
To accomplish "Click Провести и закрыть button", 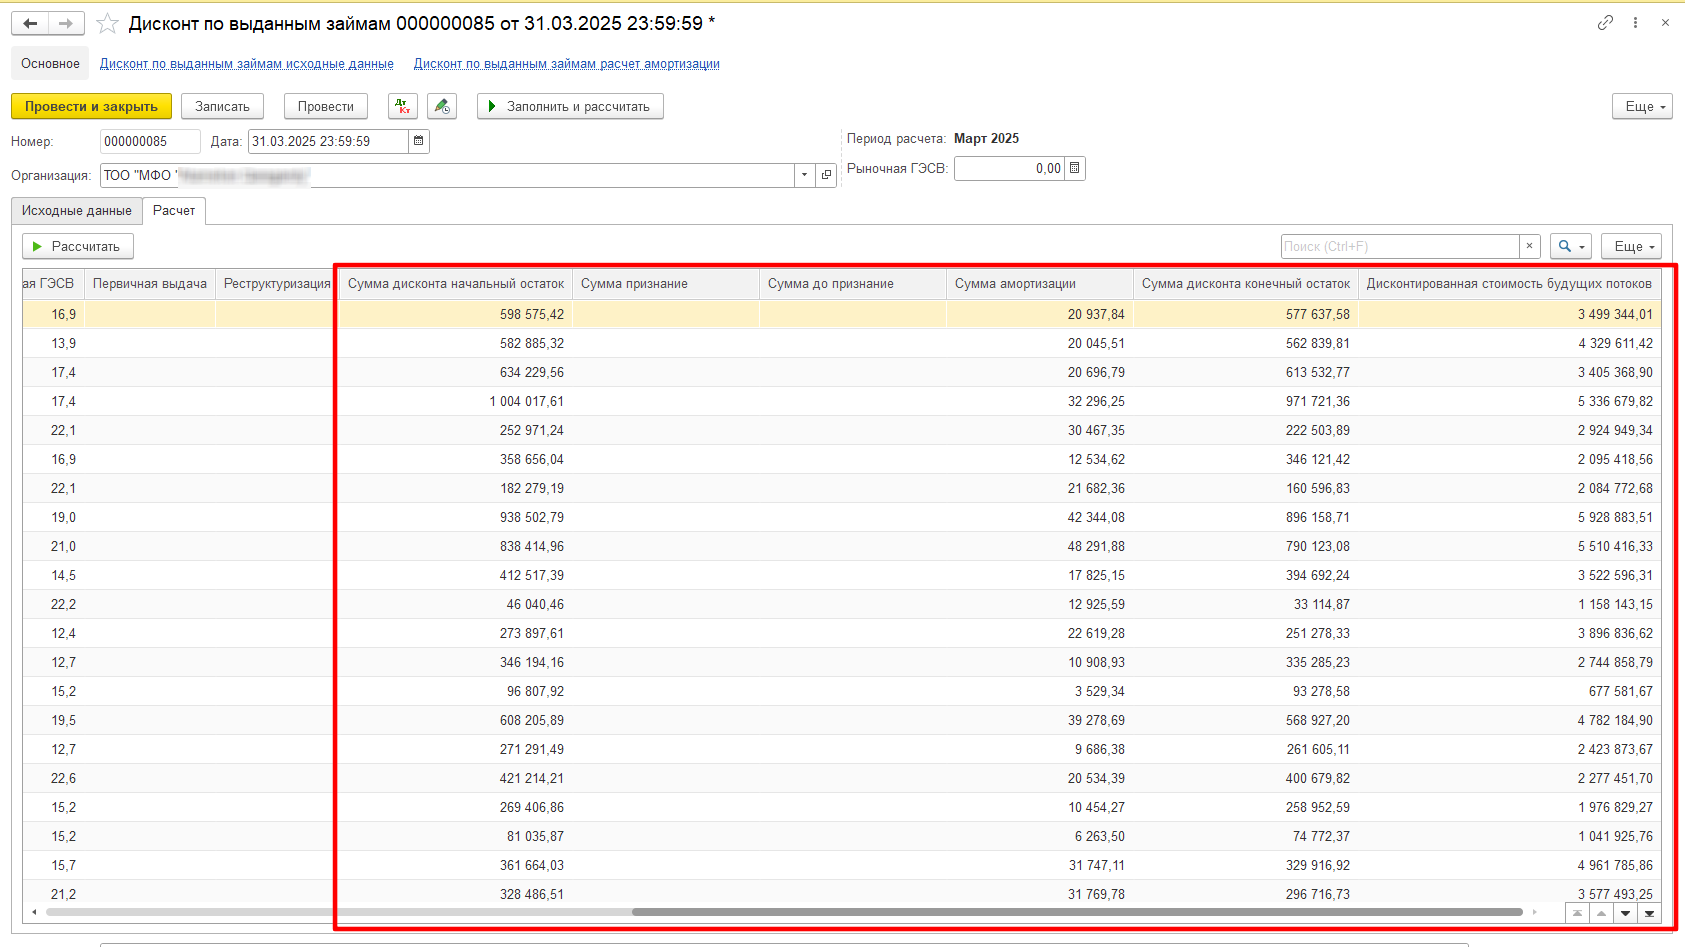I will click(91, 106).
